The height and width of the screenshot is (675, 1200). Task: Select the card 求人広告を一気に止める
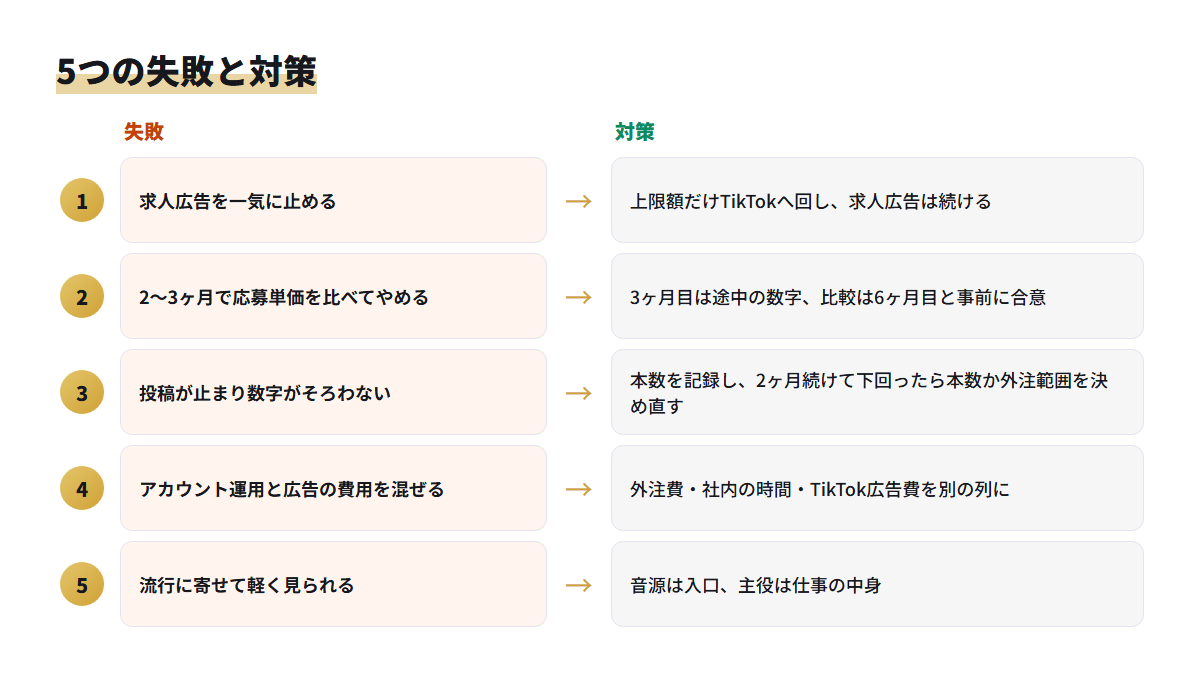333,200
